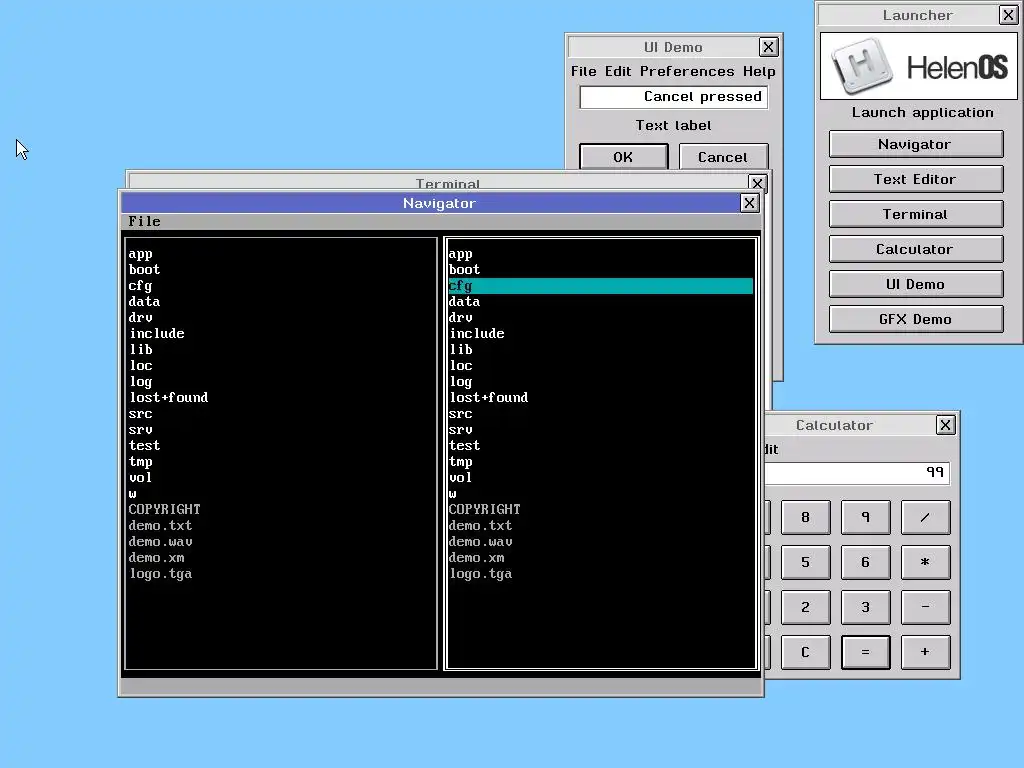Launch Calculator from the Launcher
Screen dimensions: 1024x768
[x=916, y=249]
